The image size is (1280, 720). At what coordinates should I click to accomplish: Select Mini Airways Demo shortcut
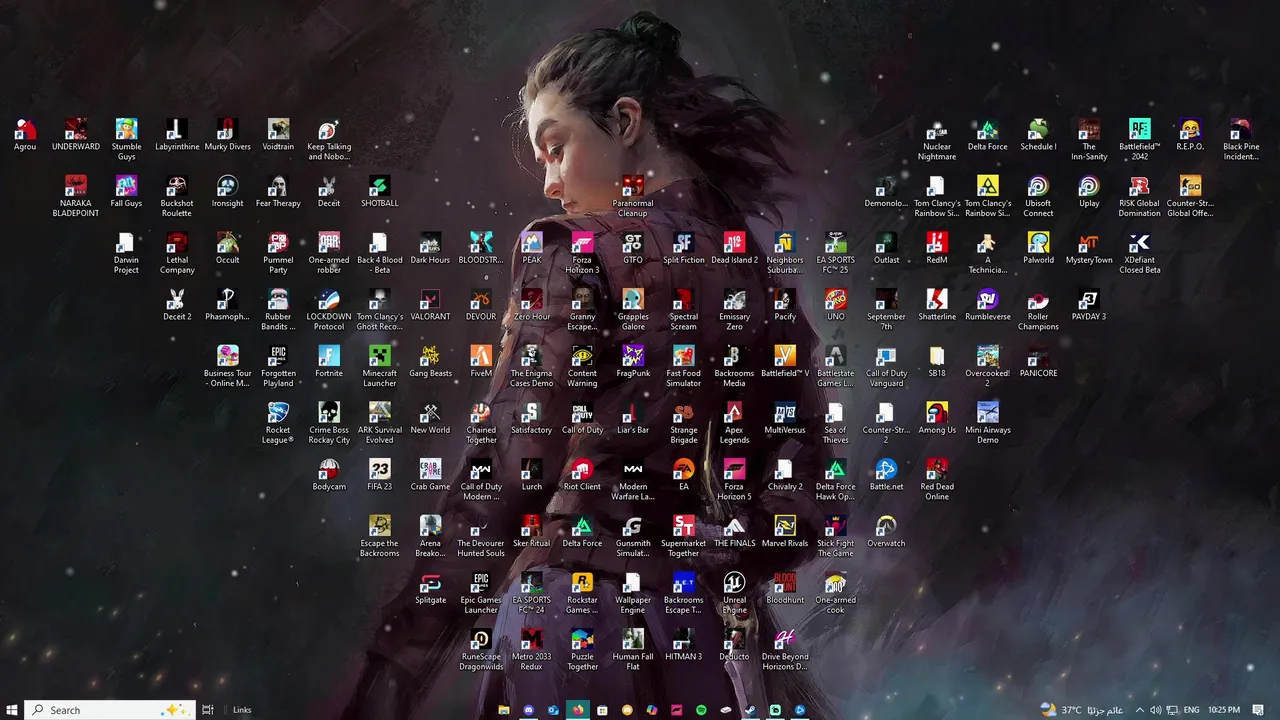(x=988, y=424)
